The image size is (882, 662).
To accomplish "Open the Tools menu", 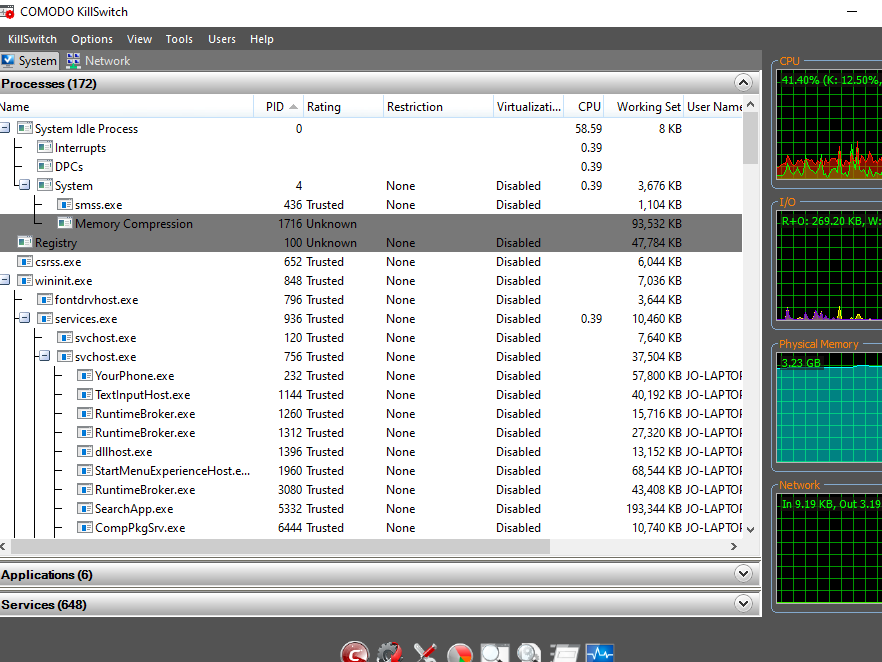I will click(x=179, y=39).
